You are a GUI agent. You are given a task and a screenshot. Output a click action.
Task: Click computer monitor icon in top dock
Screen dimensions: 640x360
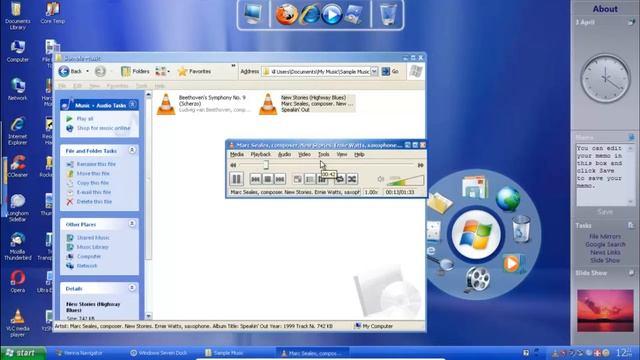tap(253, 13)
